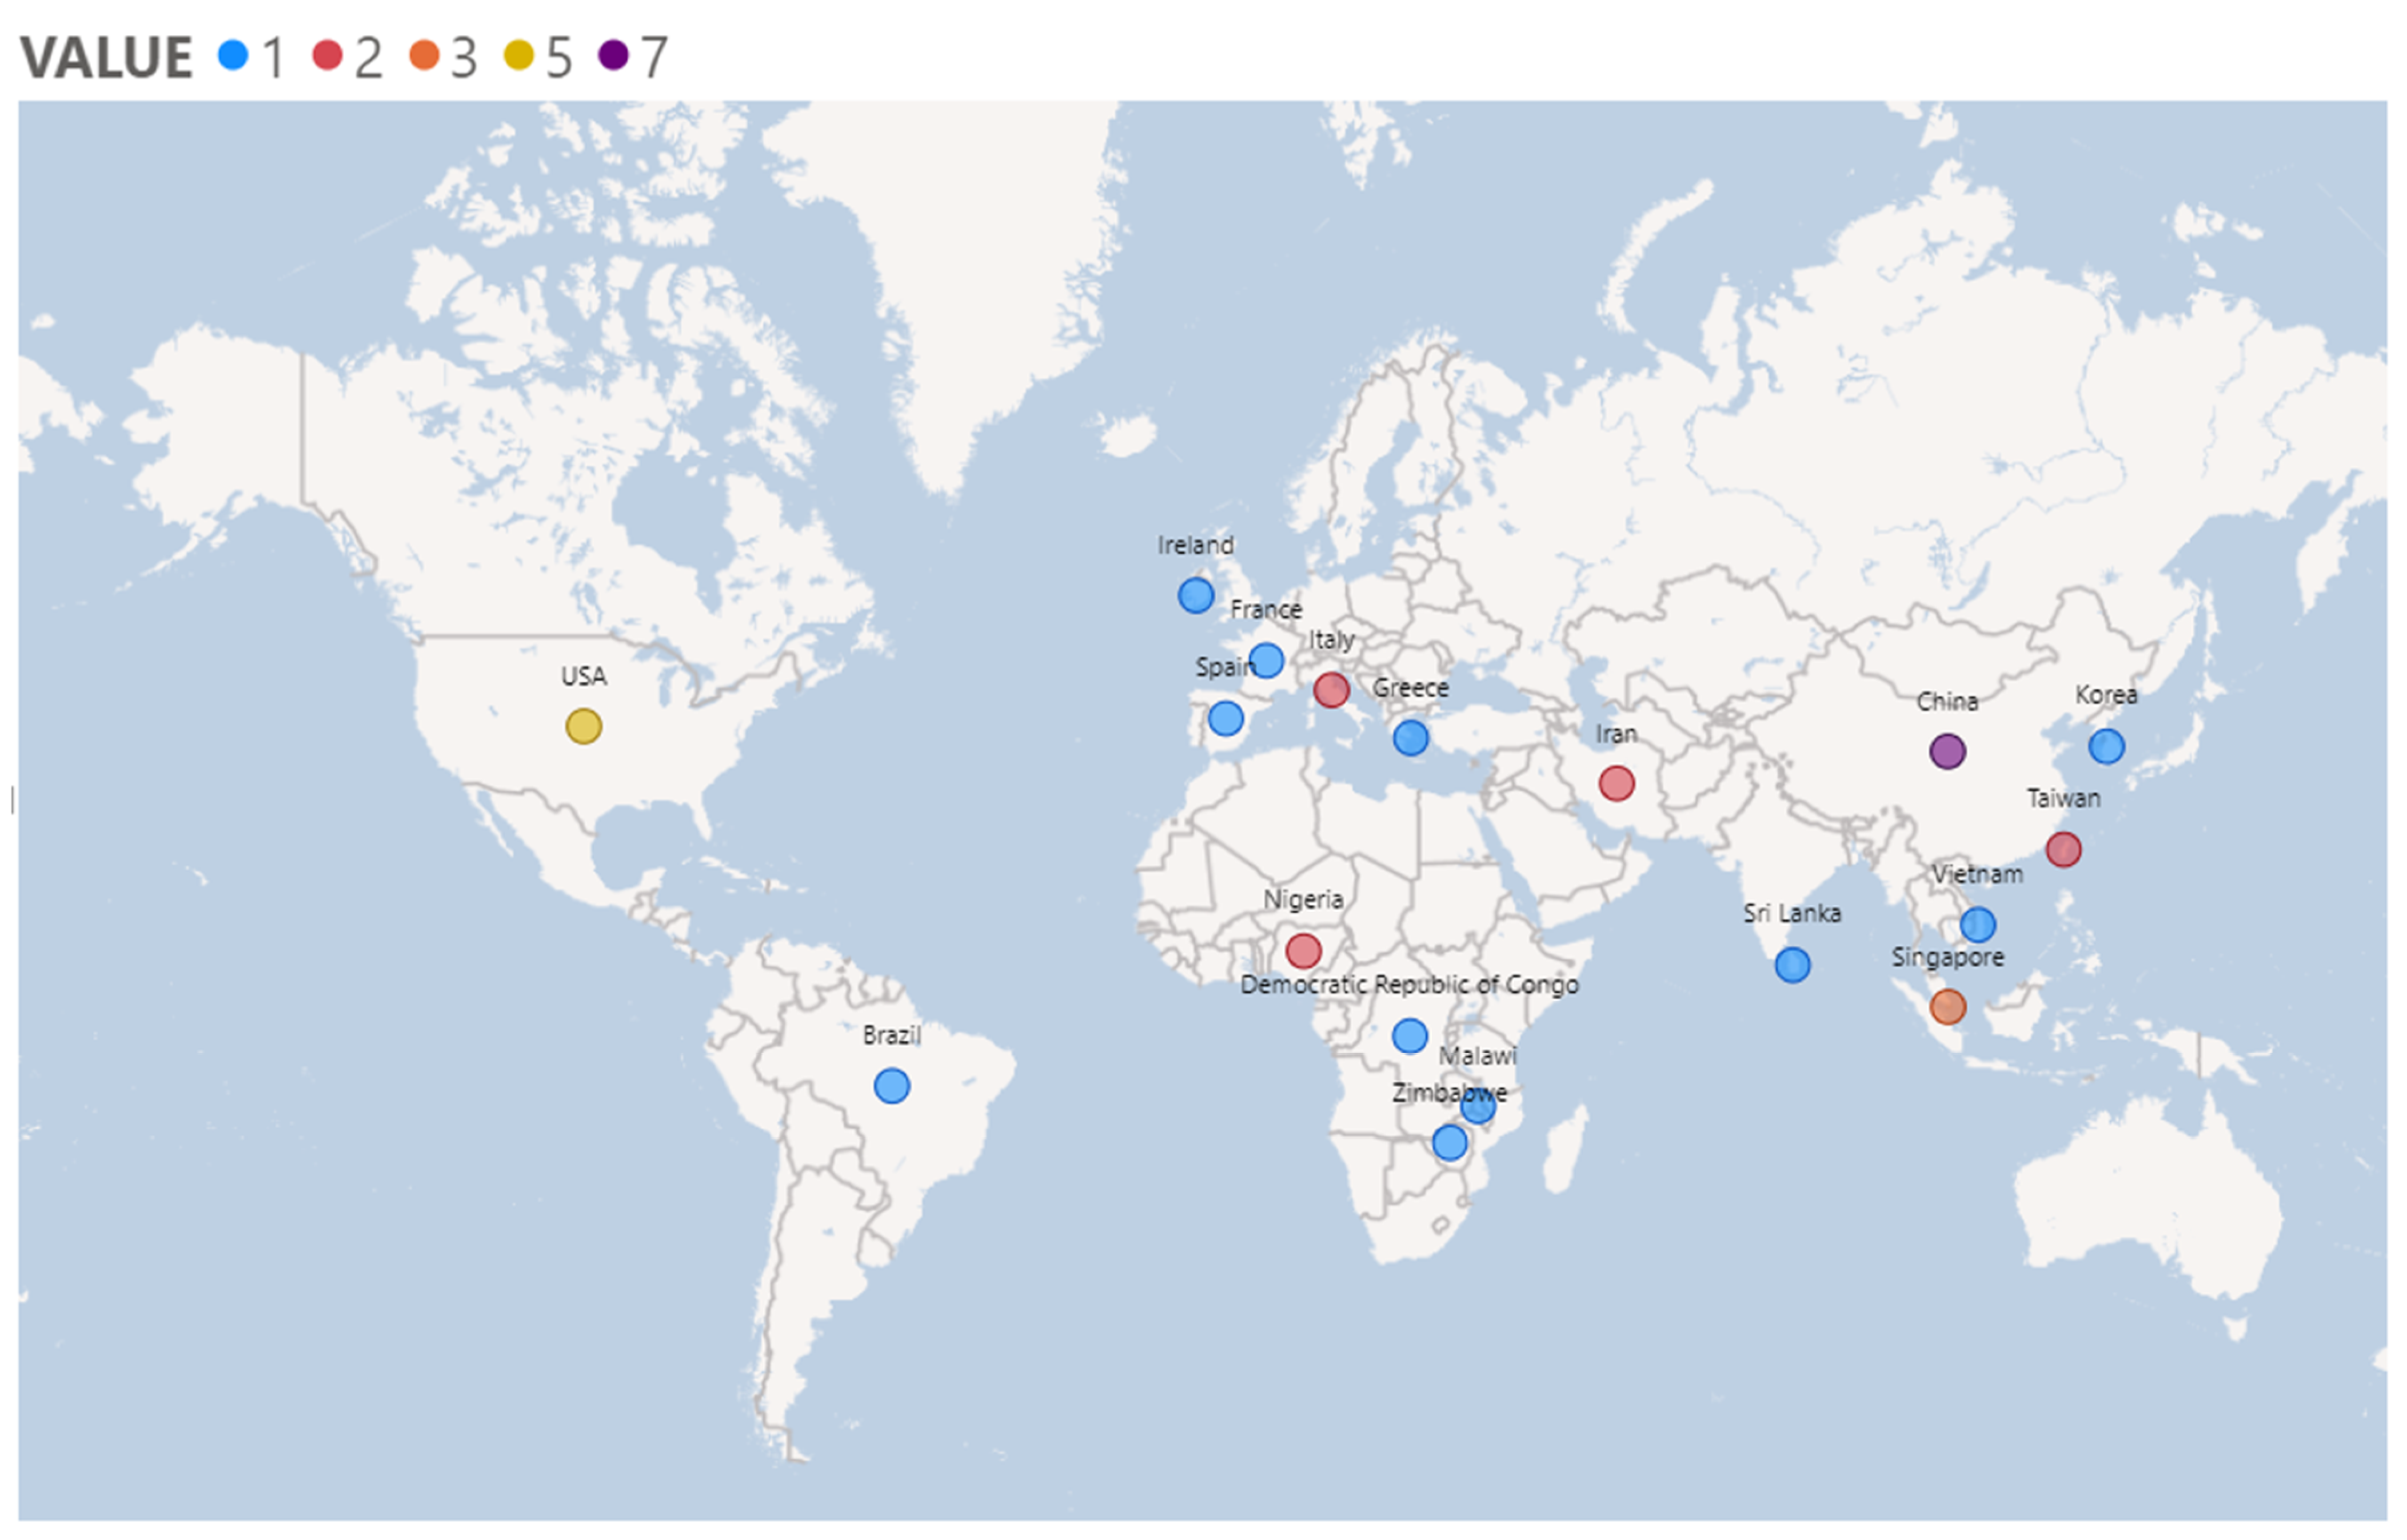
Task: Click the blue Korea map bubble
Action: tap(2106, 746)
